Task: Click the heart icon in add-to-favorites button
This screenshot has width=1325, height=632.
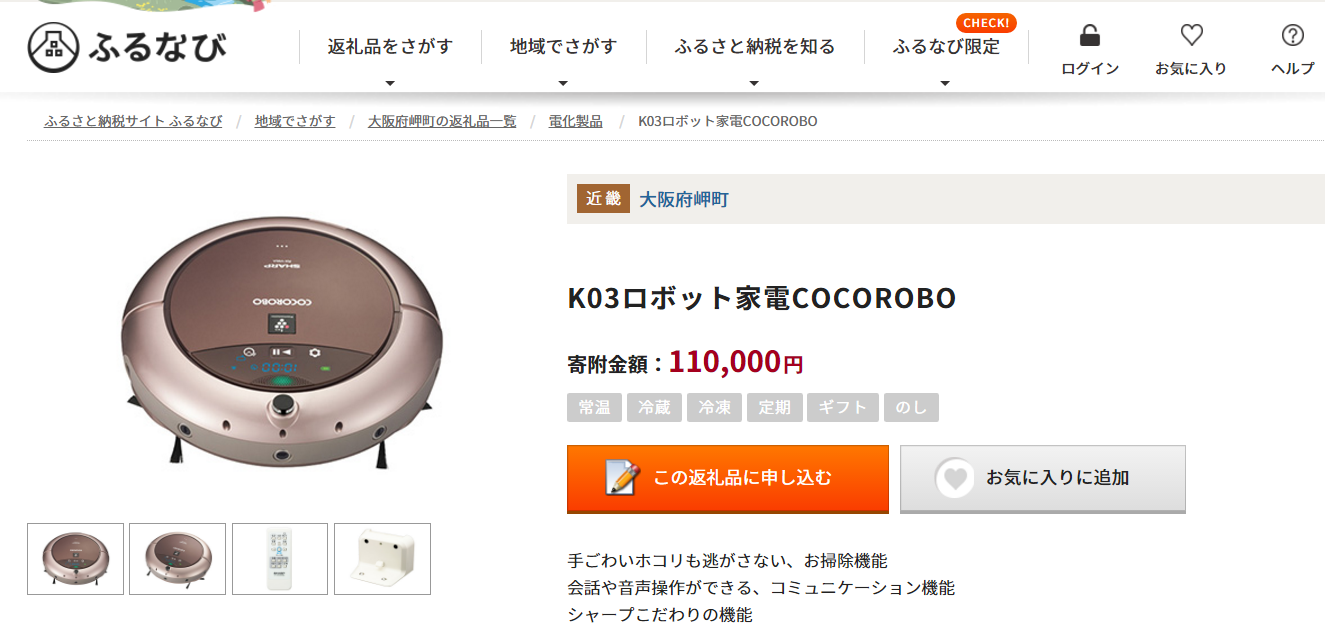Action: pos(955,478)
